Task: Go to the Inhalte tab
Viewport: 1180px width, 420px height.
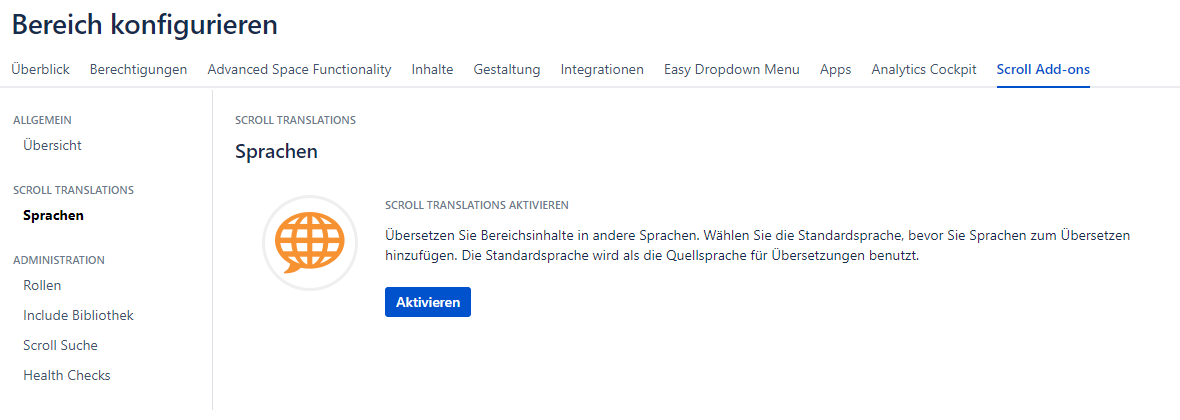Action: click(x=433, y=70)
